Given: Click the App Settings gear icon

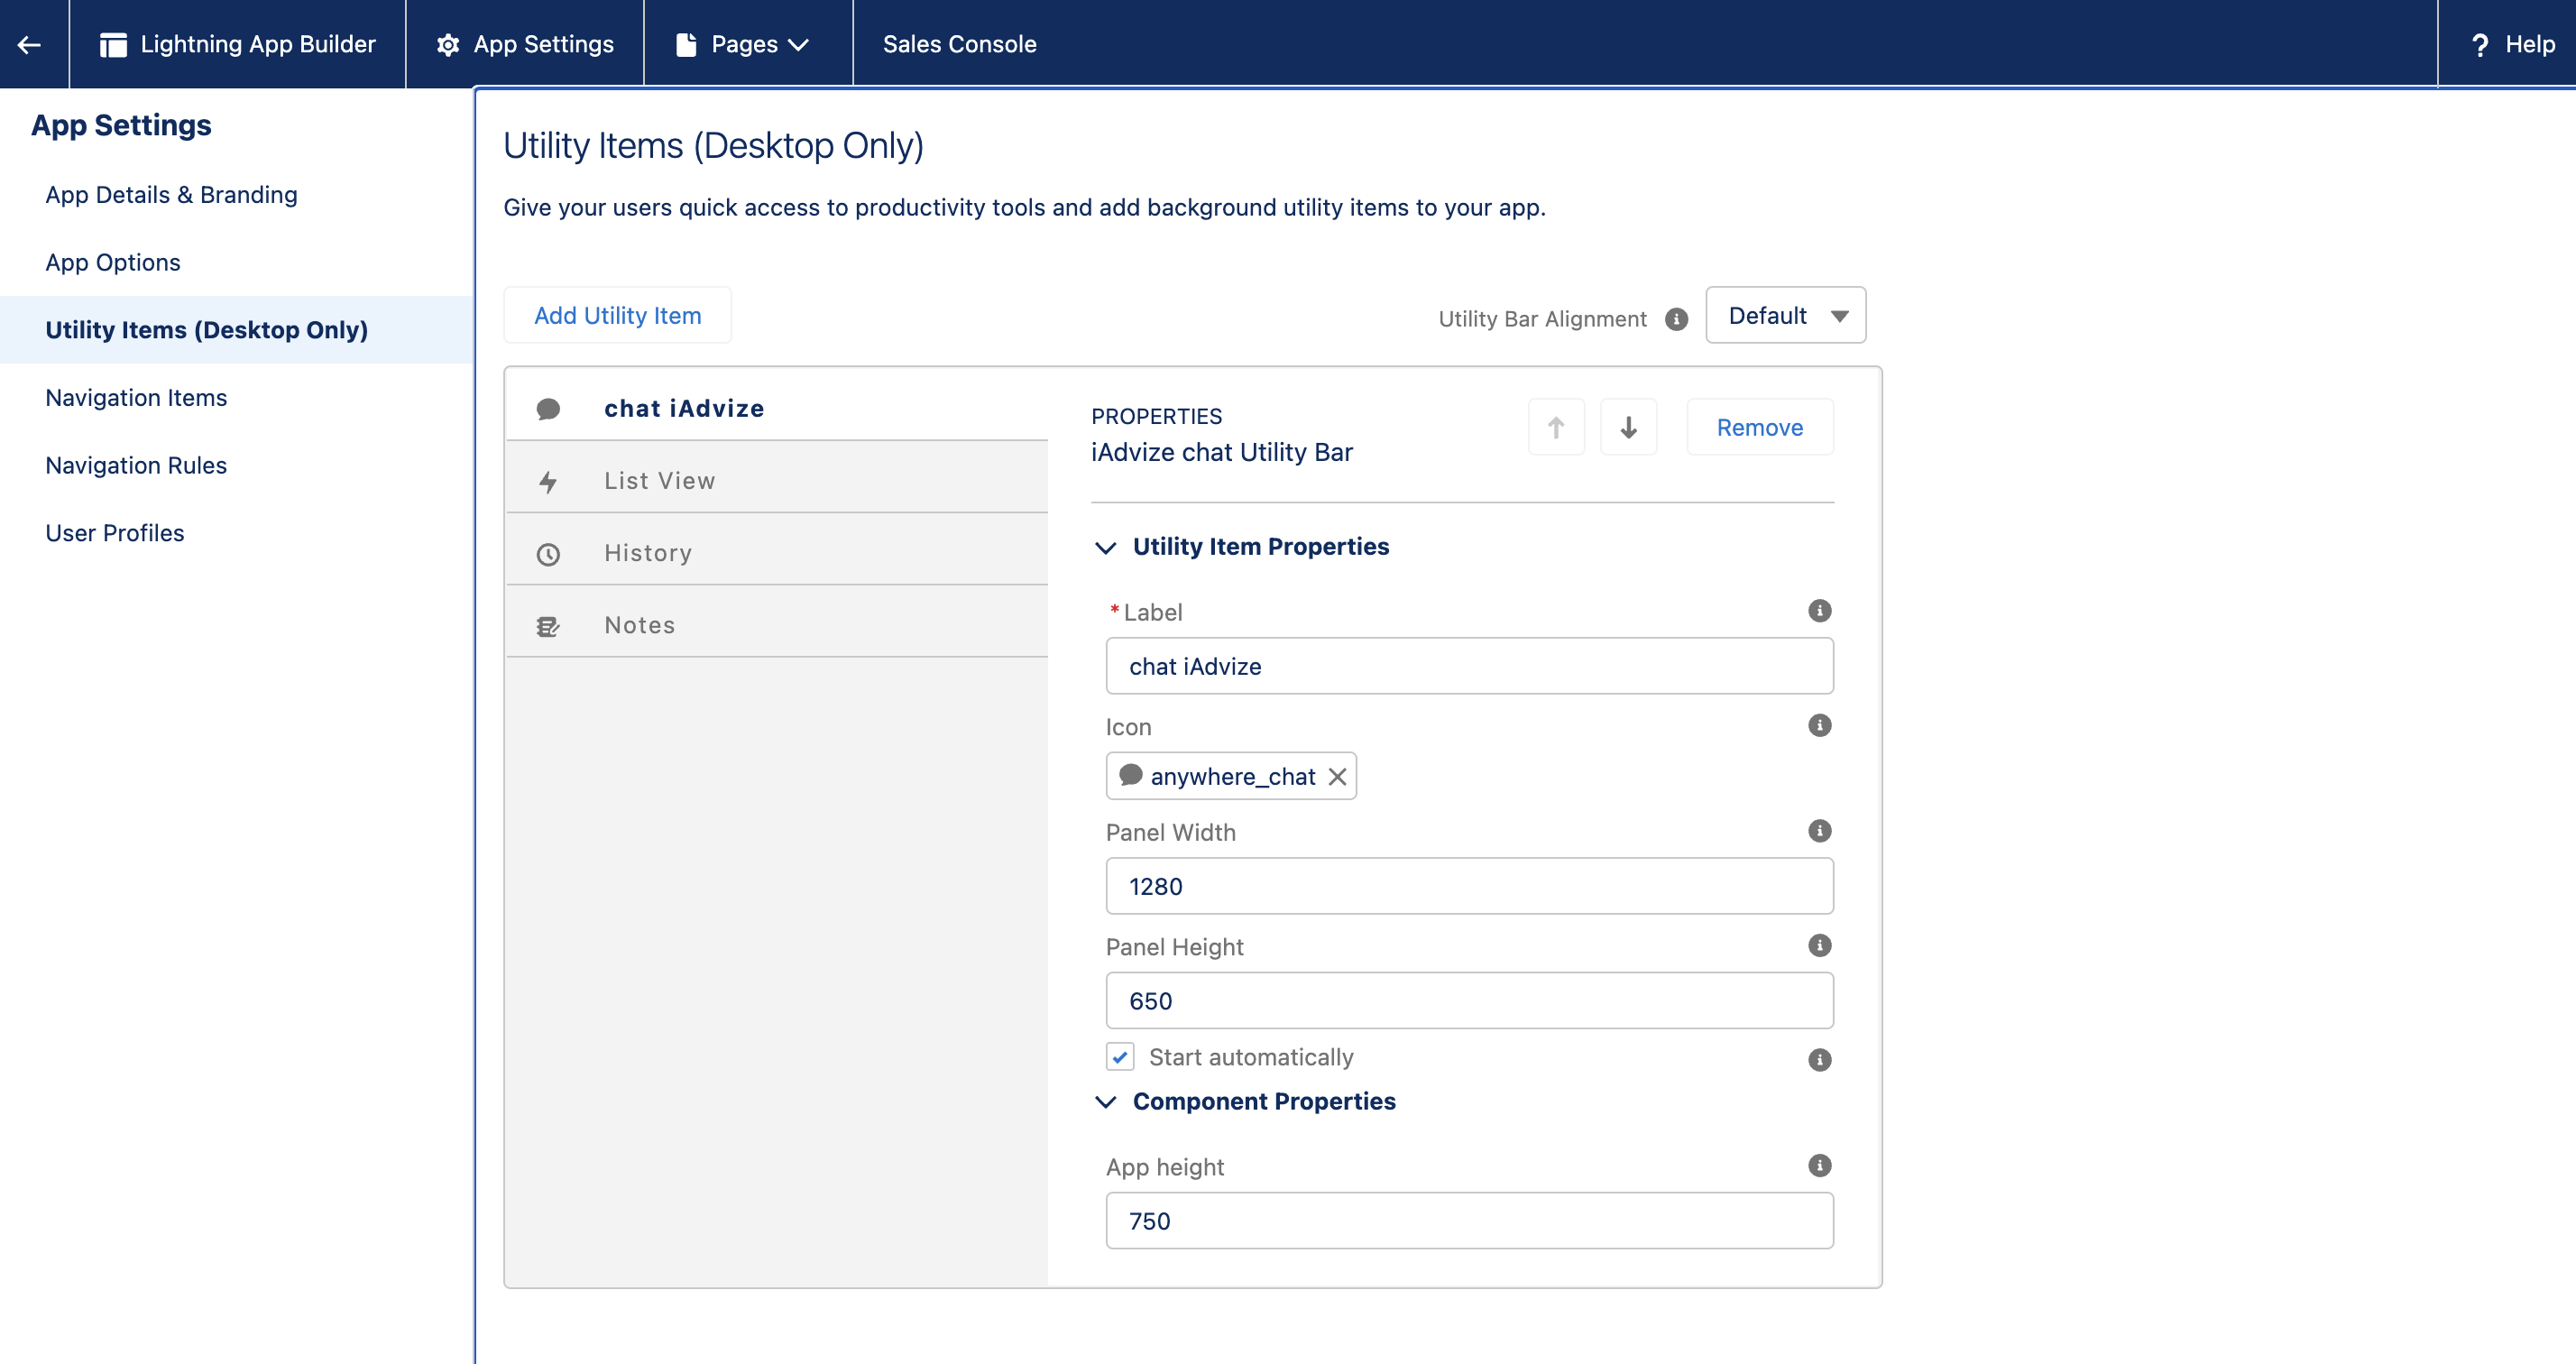Looking at the screenshot, I should point(448,44).
